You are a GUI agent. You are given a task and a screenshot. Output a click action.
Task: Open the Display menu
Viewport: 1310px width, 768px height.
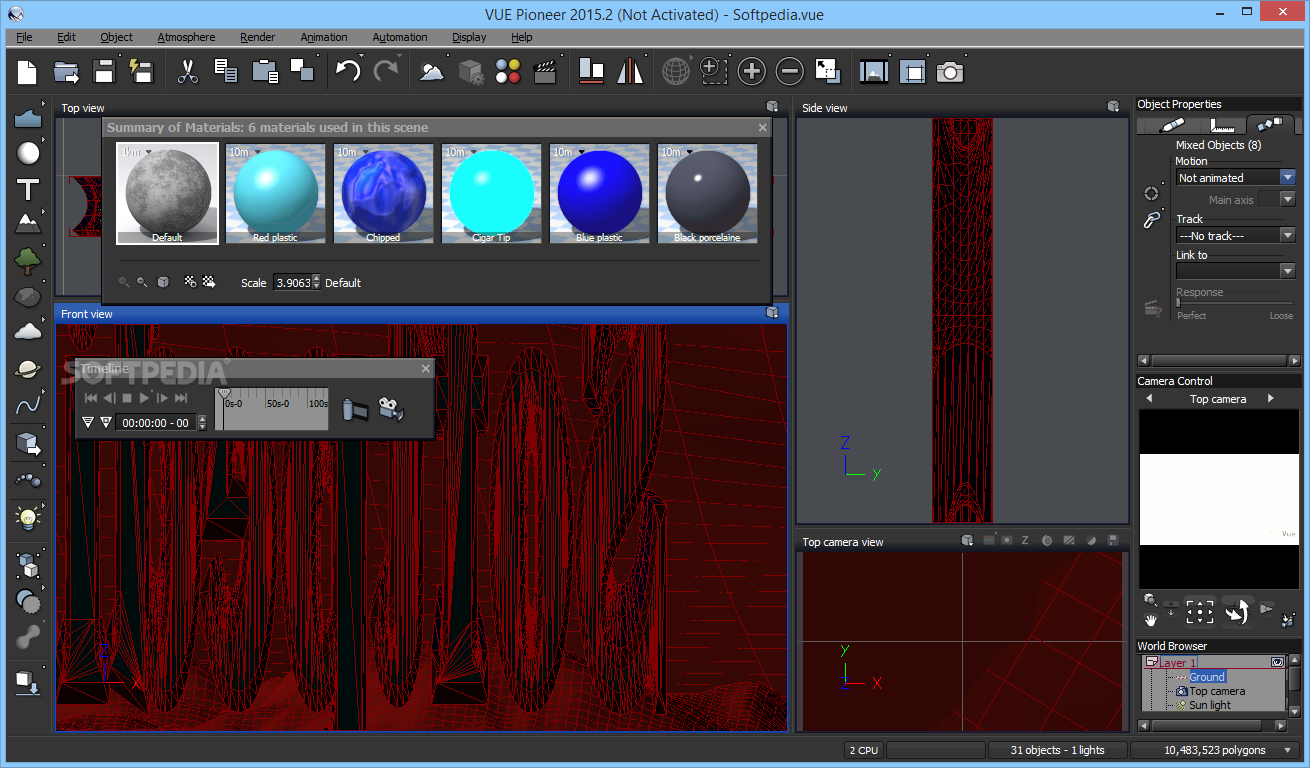pos(469,37)
